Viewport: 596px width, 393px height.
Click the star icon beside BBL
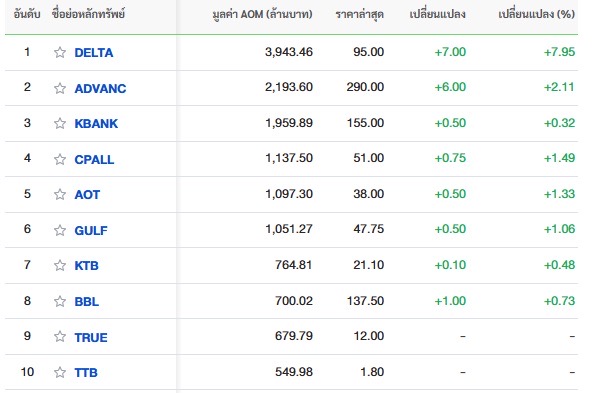tap(60, 301)
